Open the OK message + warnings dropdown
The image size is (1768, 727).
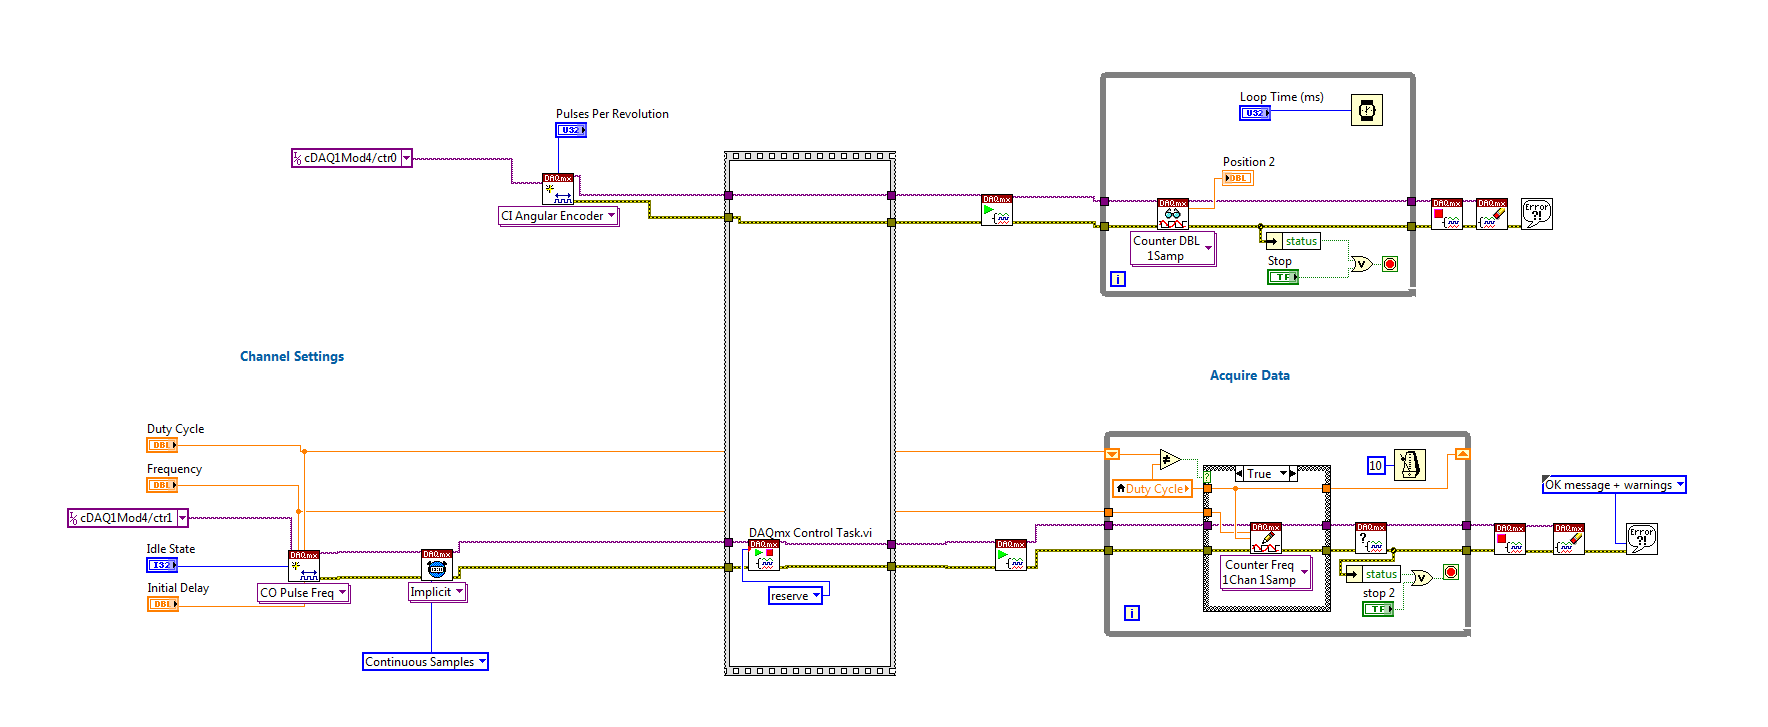click(x=1680, y=485)
